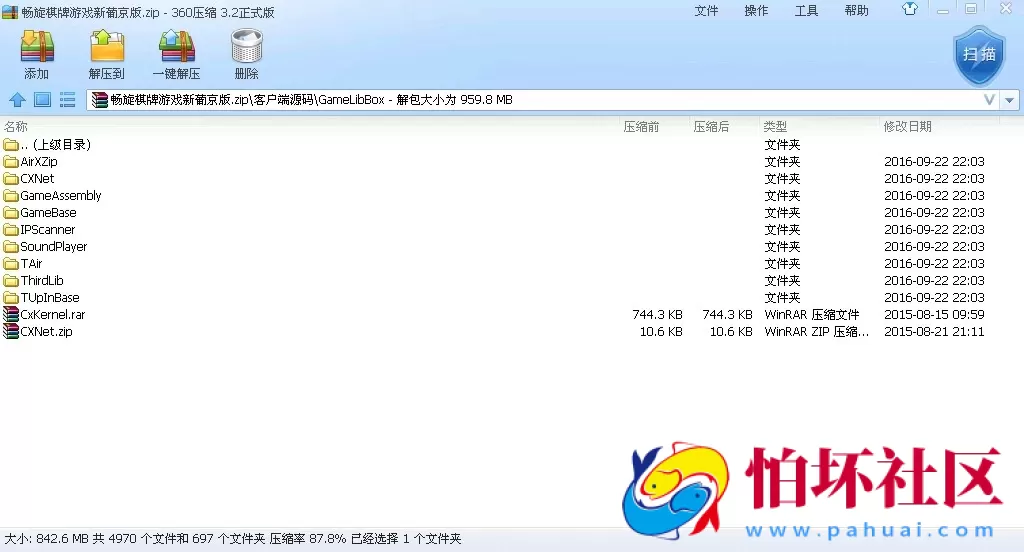1024x552 pixels.
Task: Open the skin shirt icon in title bar
Action: tap(910, 9)
